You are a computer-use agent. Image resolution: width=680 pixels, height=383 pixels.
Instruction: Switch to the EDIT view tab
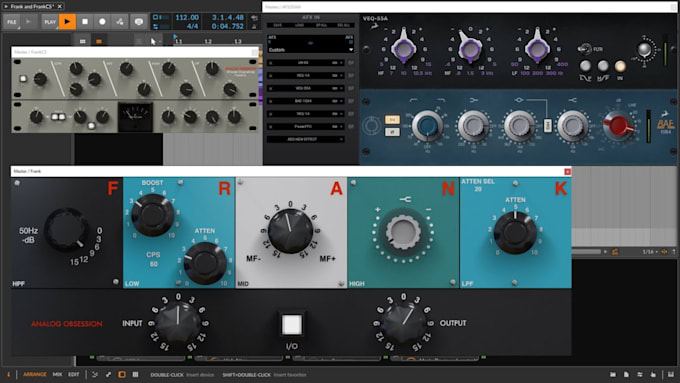pyautogui.click(x=74, y=374)
